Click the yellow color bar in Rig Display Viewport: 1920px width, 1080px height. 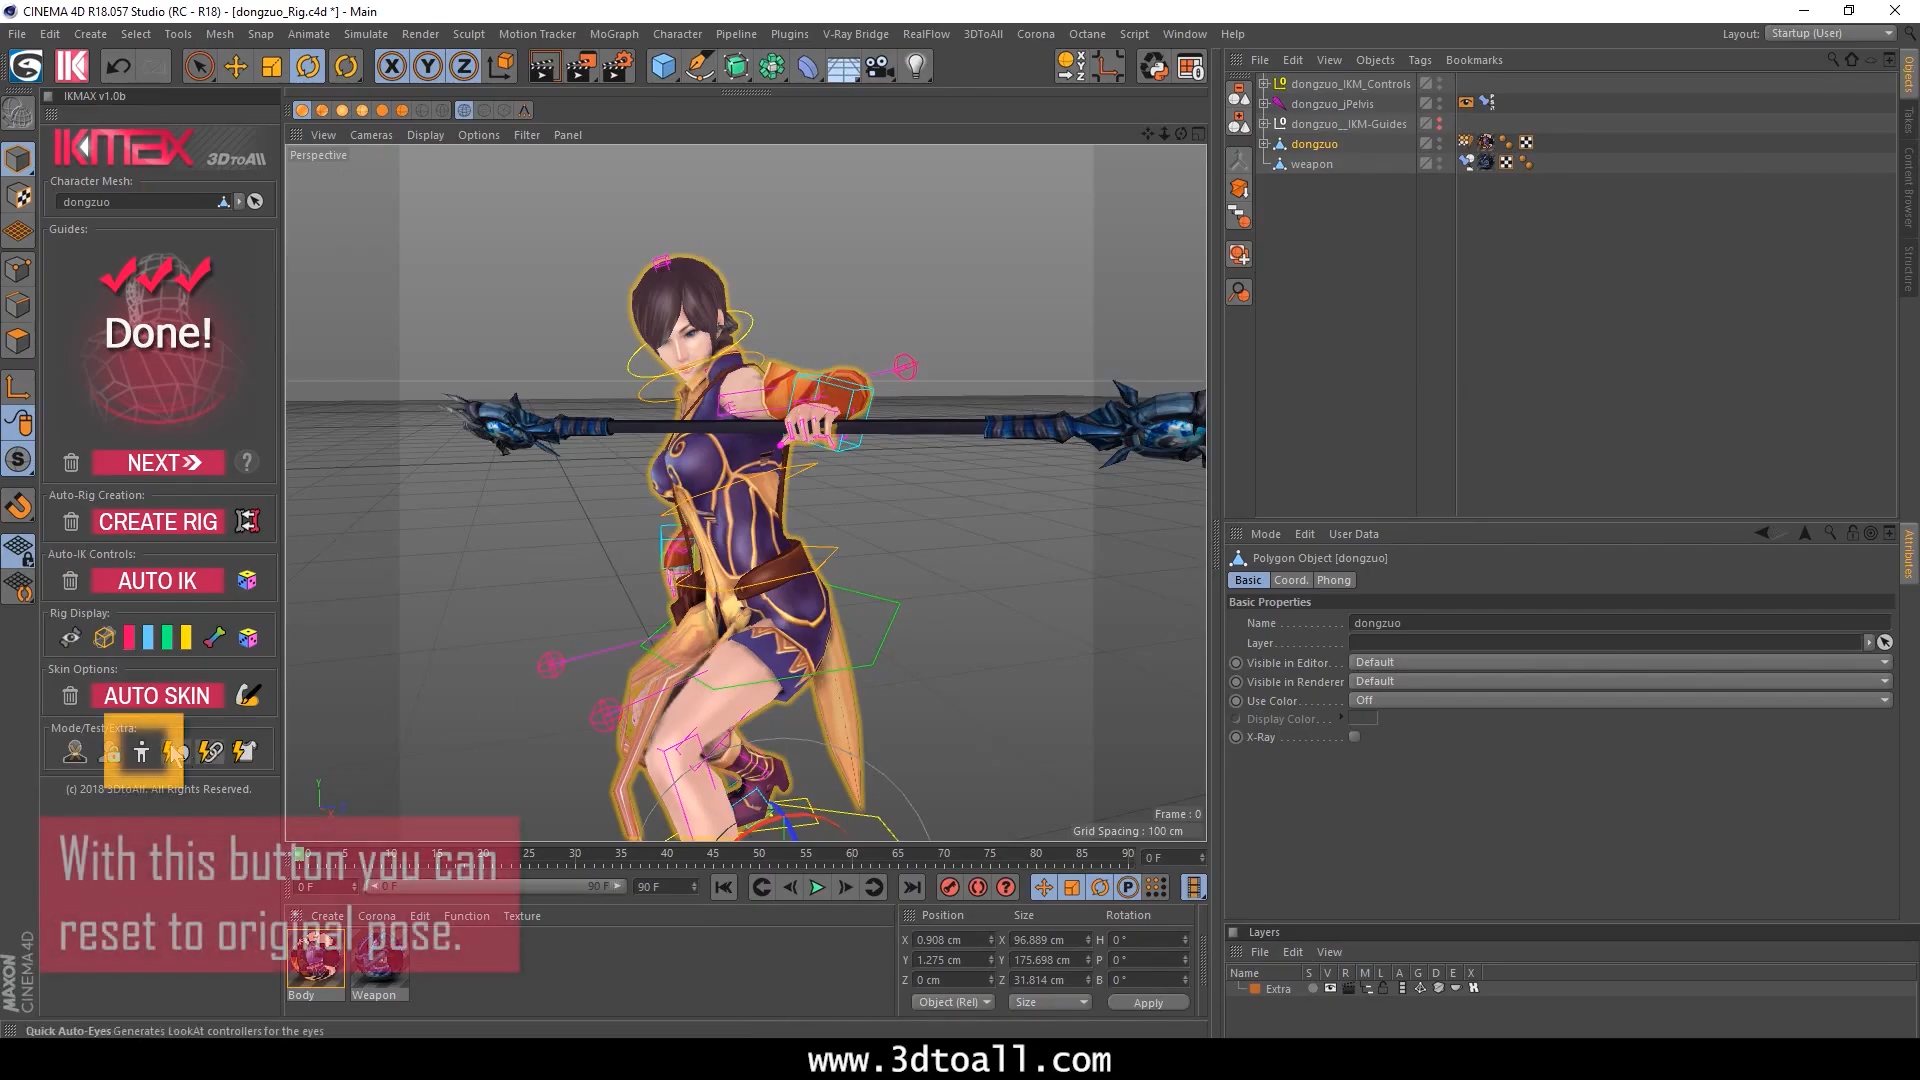tap(186, 638)
